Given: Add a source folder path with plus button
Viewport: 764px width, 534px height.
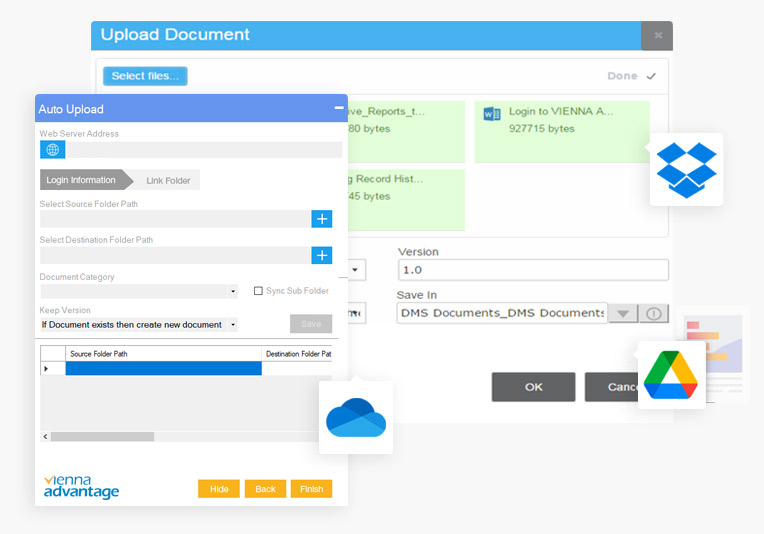Looking at the screenshot, I should click(x=322, y=219).
